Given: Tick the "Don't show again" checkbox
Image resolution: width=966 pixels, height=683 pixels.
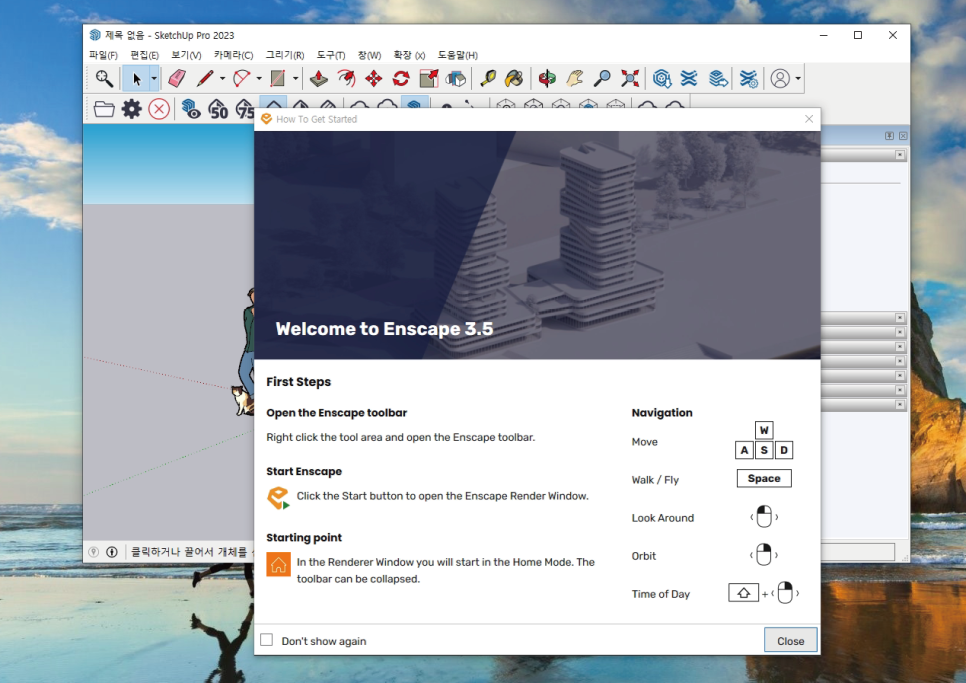Looking at the screenshot, I should (x=266, y=640).
